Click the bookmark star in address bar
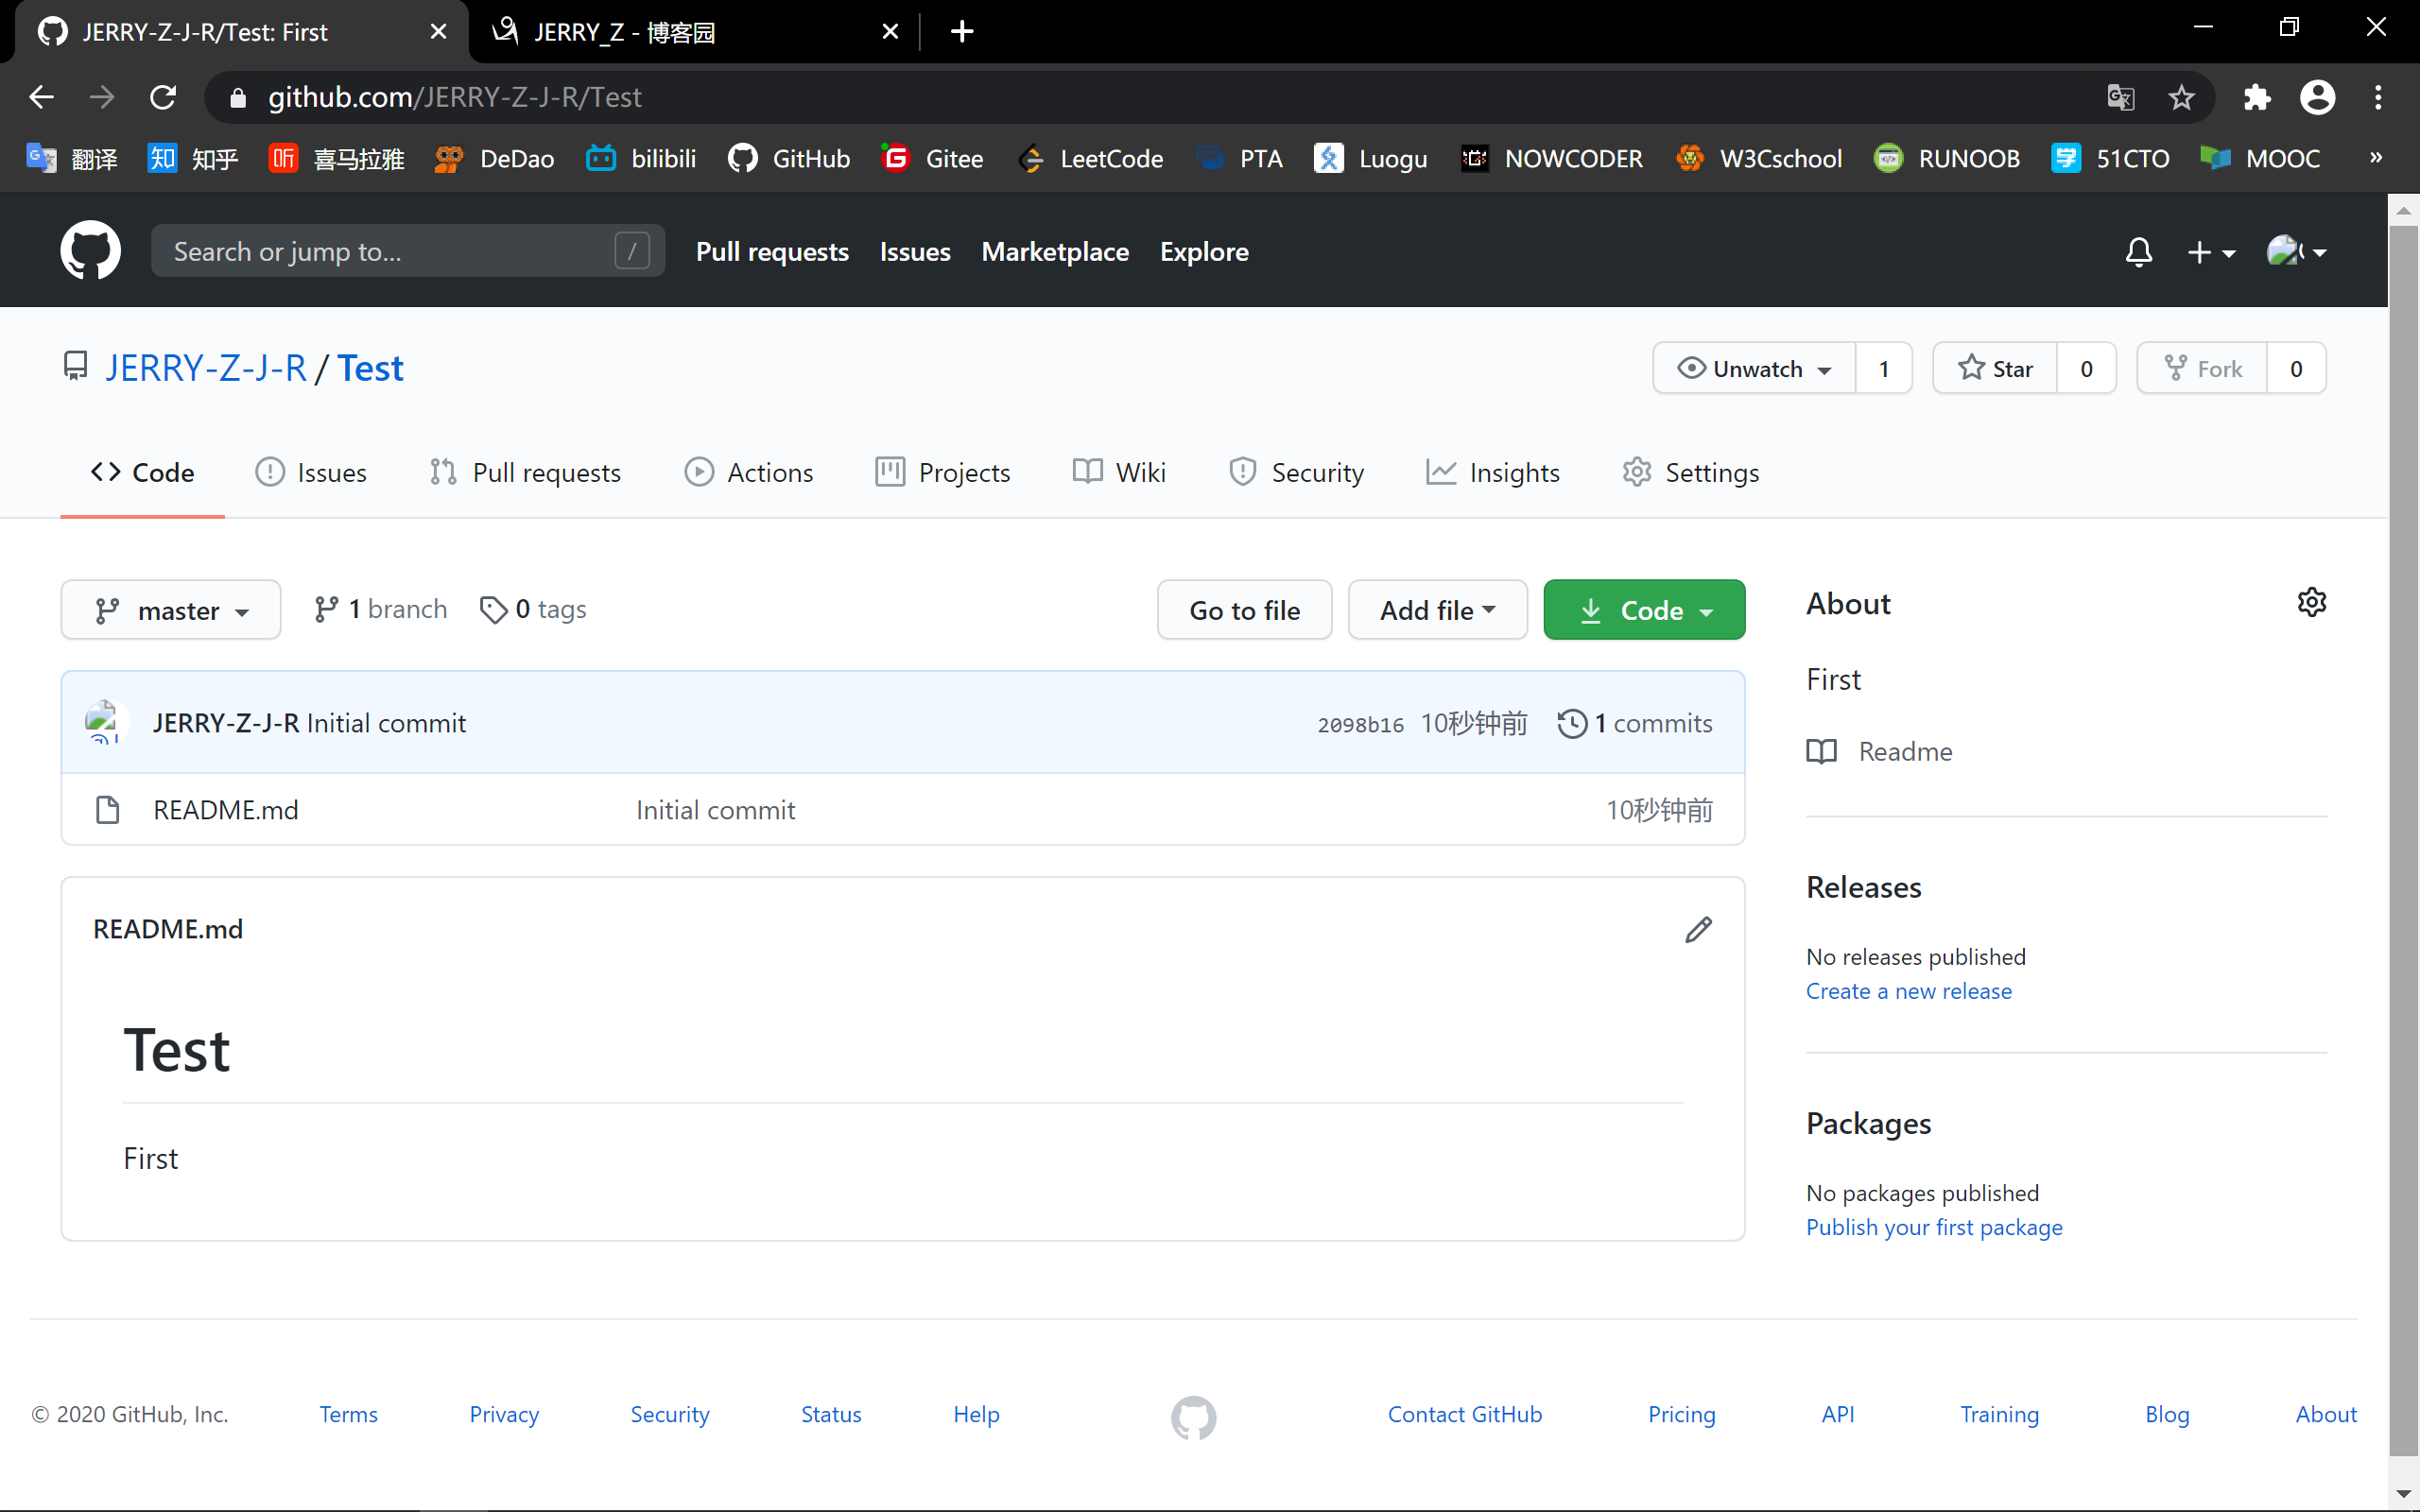 click(x=2181, y=97)
